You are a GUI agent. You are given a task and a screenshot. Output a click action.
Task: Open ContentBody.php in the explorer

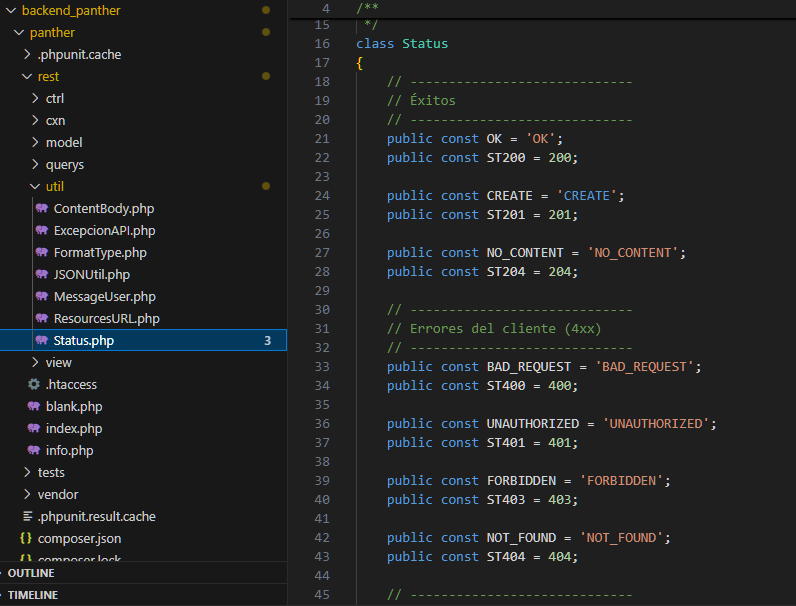click(104, 209)
